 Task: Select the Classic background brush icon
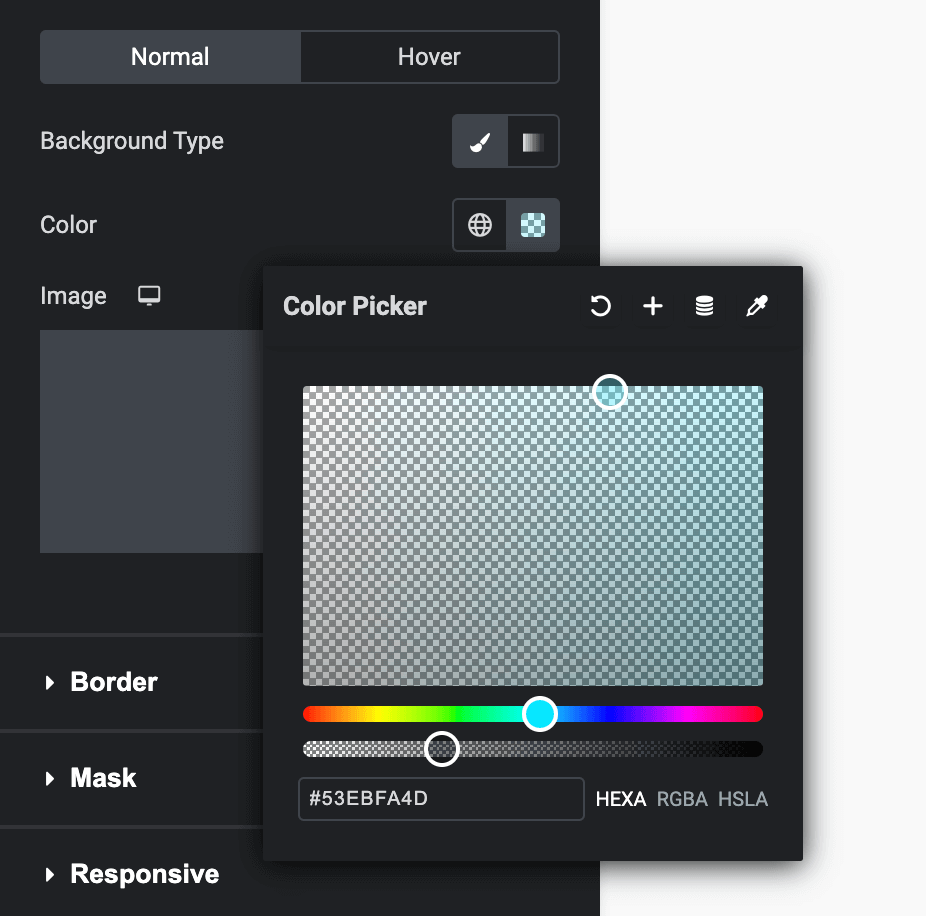479,141
